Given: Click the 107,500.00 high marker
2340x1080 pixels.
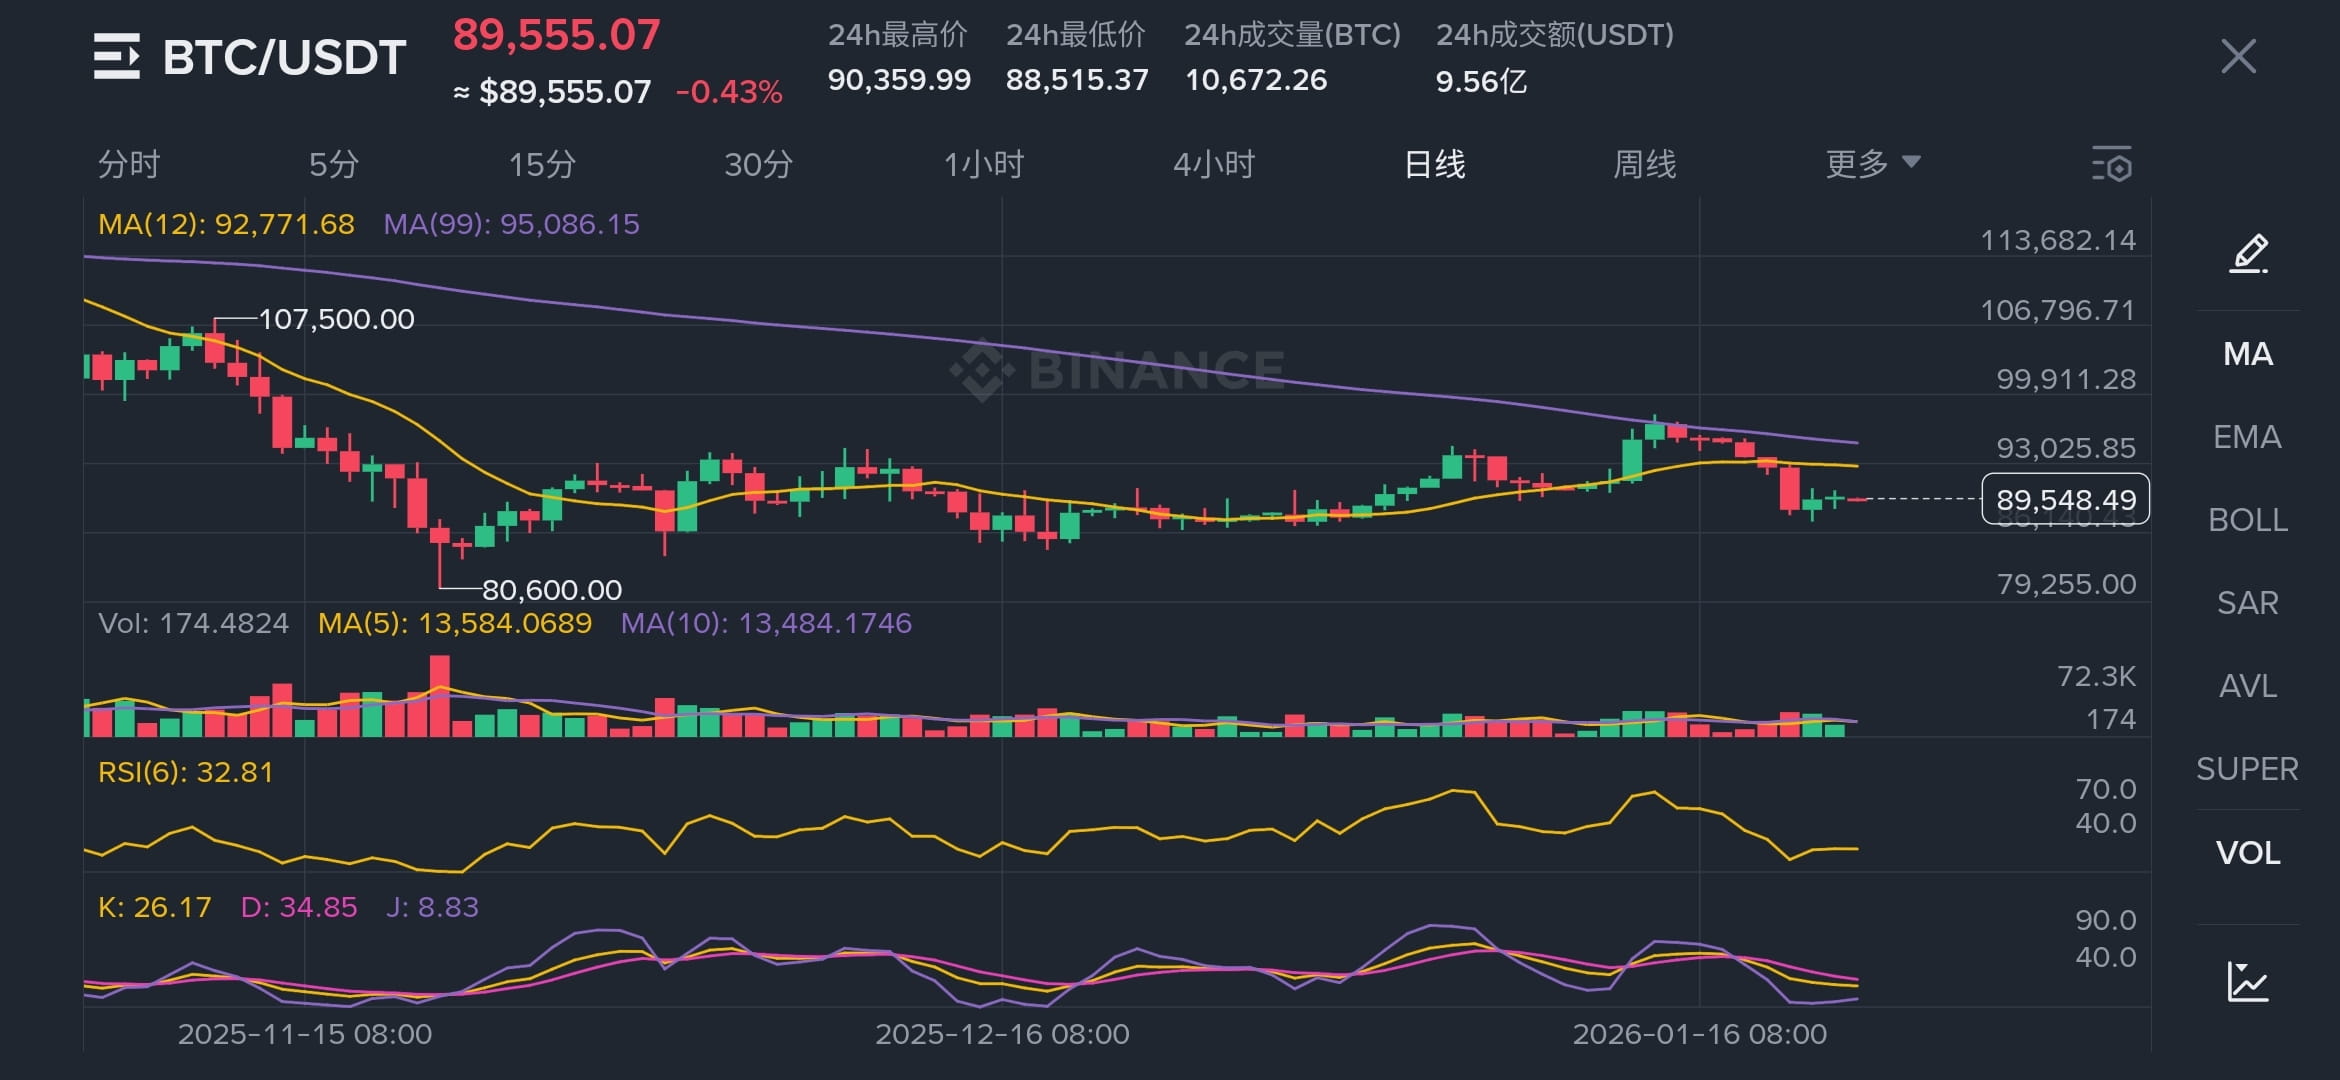Looking at the screenshot, I should click(x=336, y=319).
